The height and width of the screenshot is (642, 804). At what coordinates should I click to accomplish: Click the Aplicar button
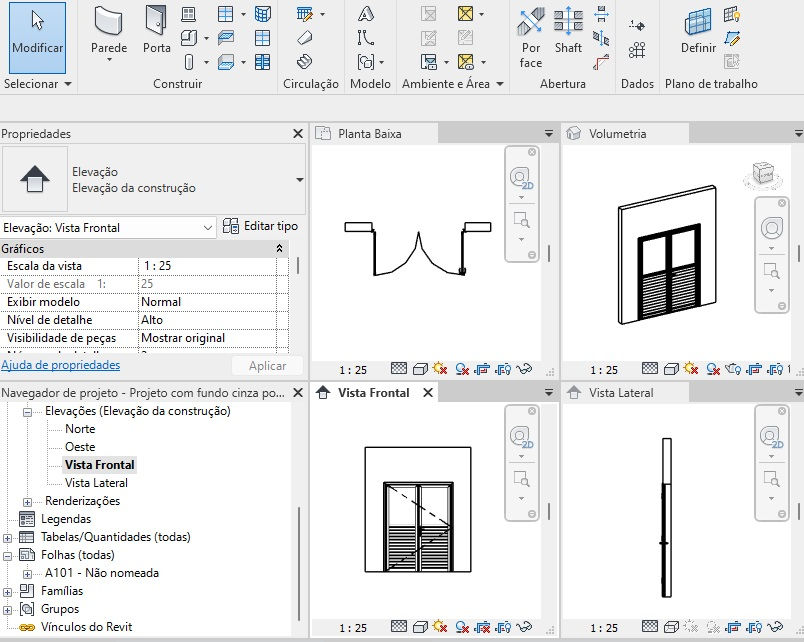[x=267, y=366]
